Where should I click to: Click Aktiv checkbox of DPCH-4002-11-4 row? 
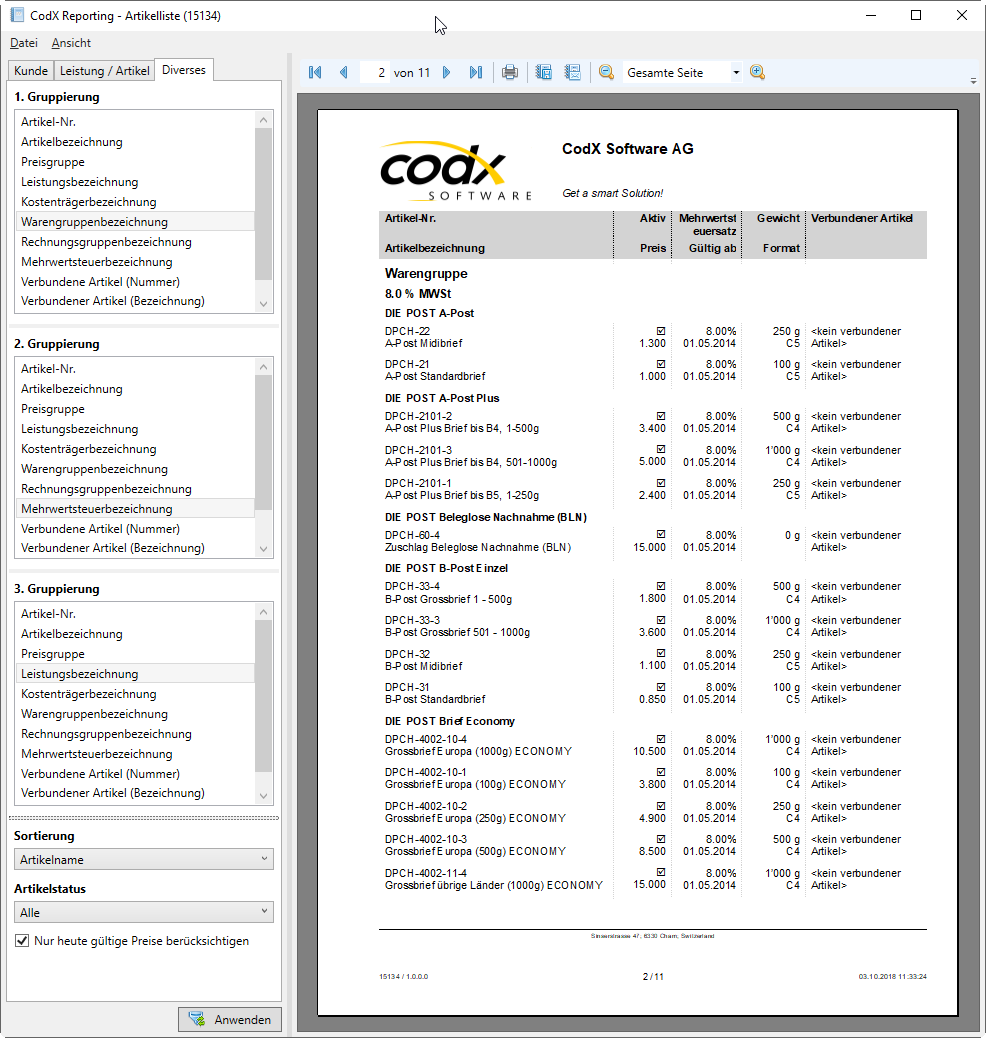point(661,873)
